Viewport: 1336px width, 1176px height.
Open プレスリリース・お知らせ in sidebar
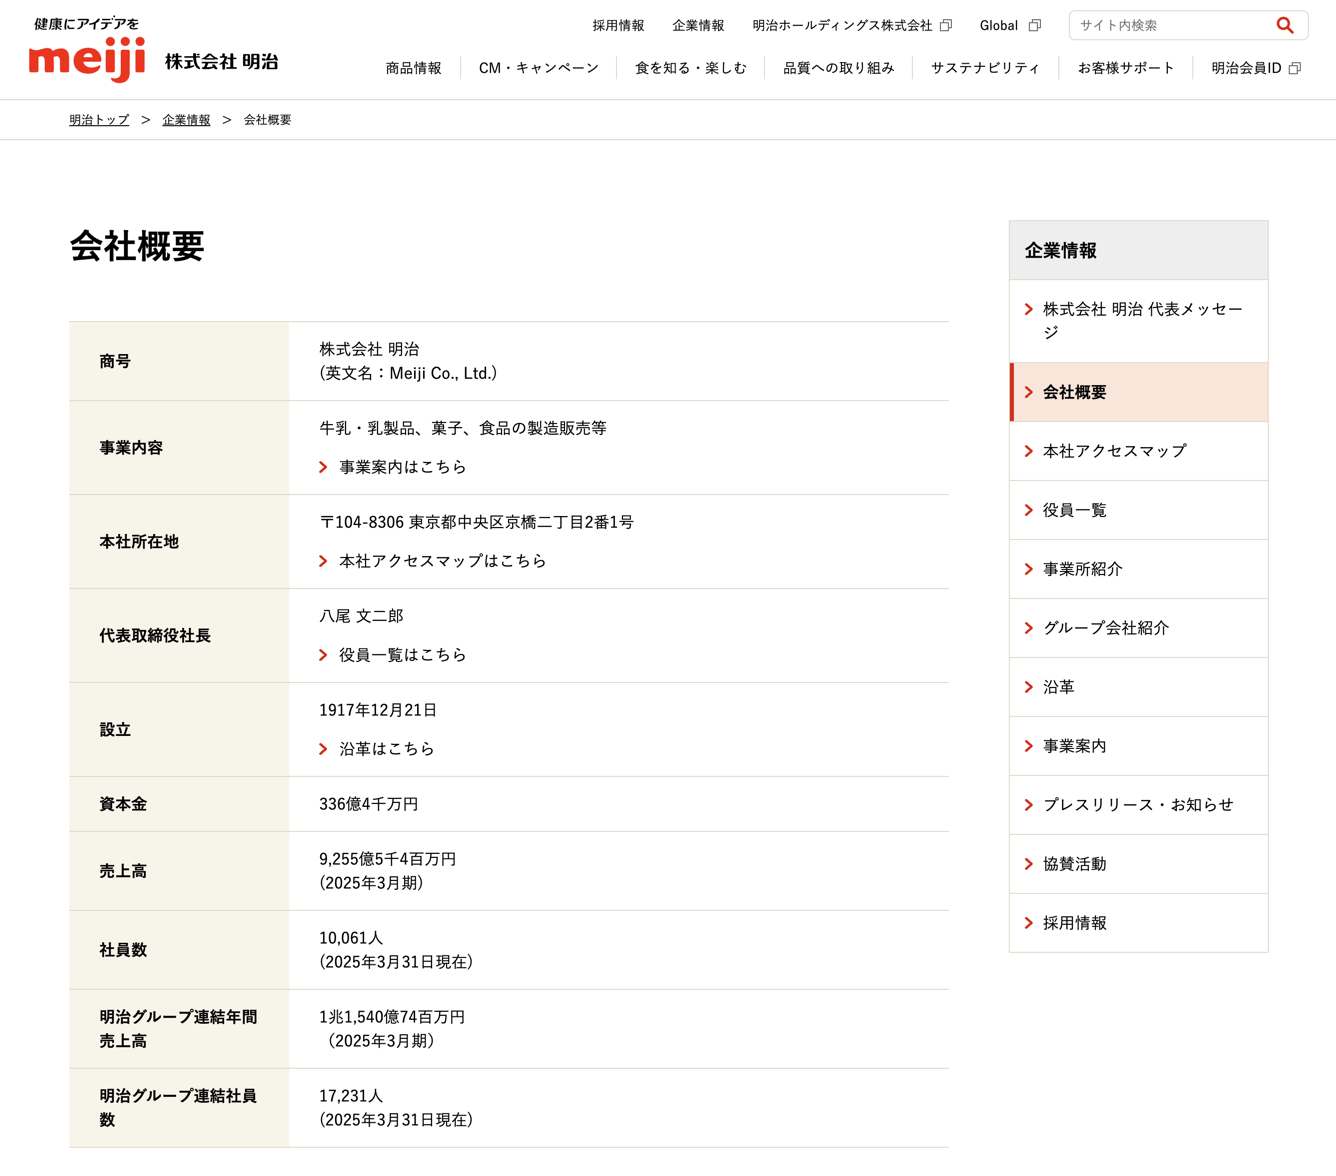coord(1139,806)
